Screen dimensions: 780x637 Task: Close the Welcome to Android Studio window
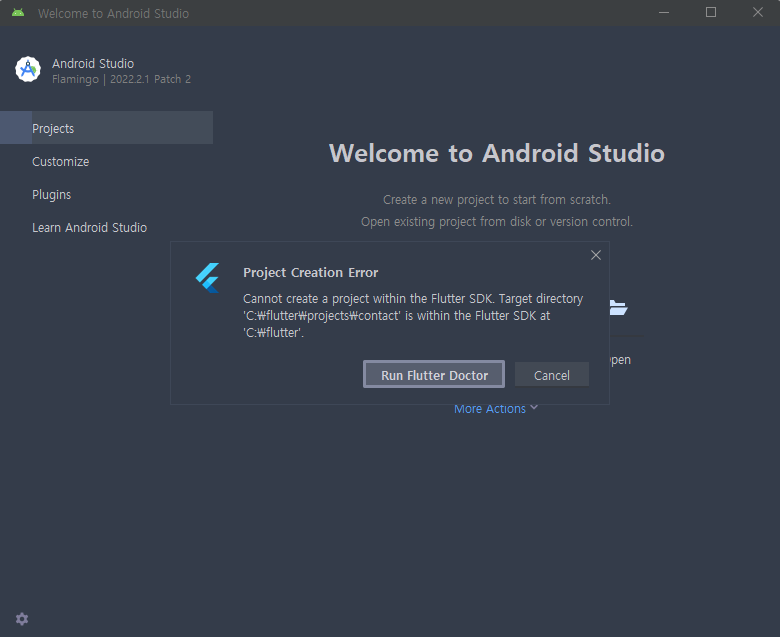point(758,12)
